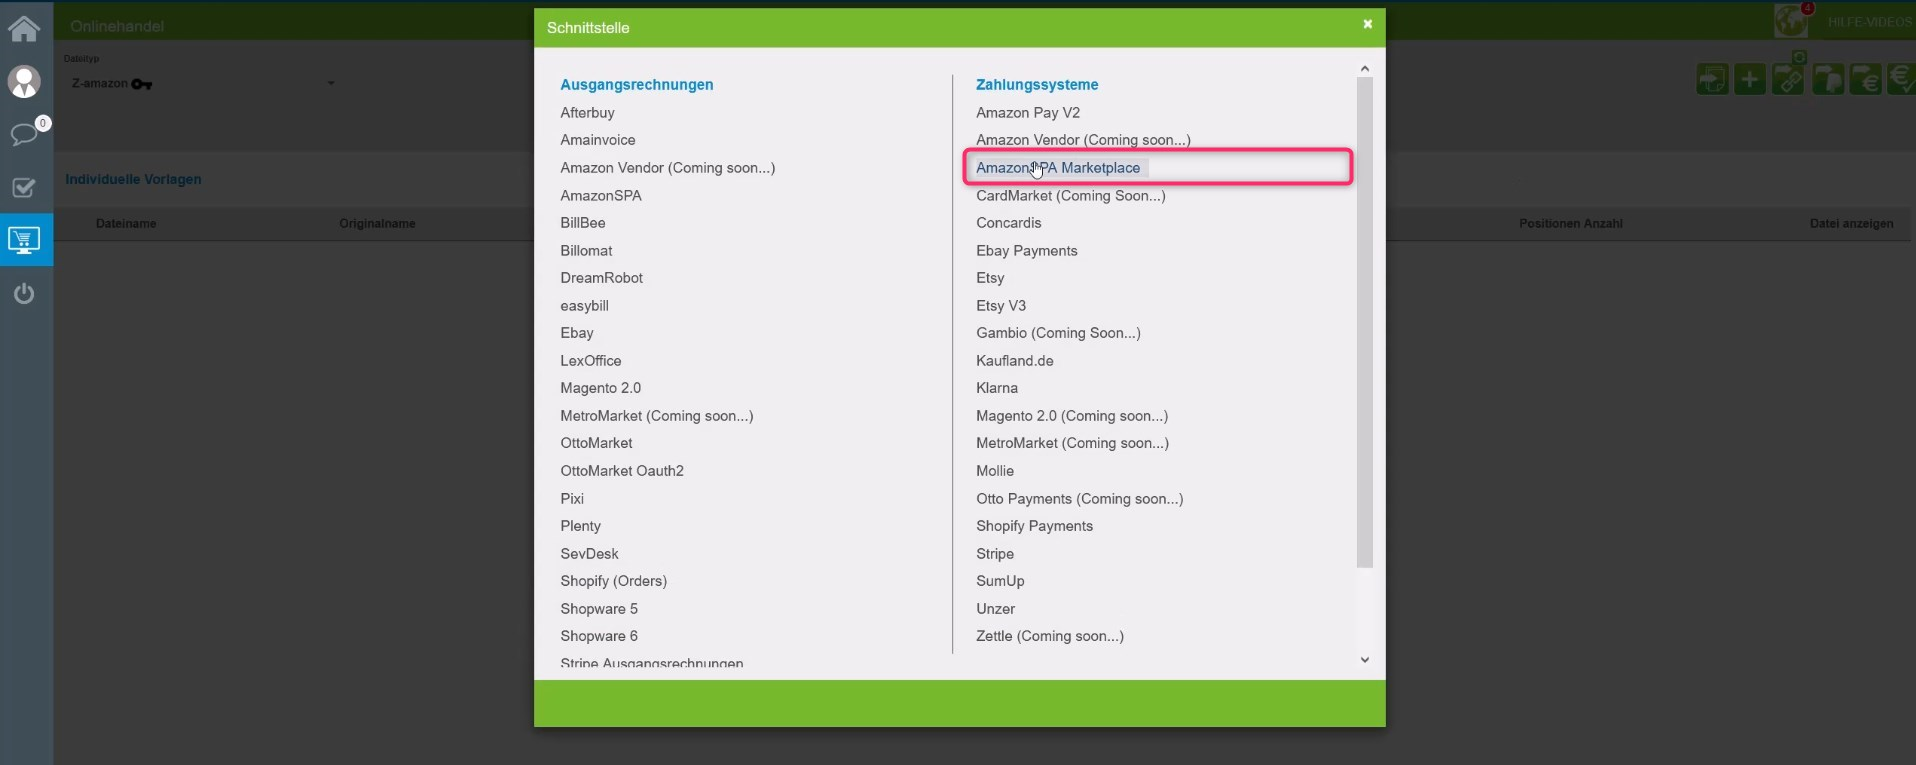Select Plenty interface
This screenshot has width=1916, height=765.
[x=581, y=526]
